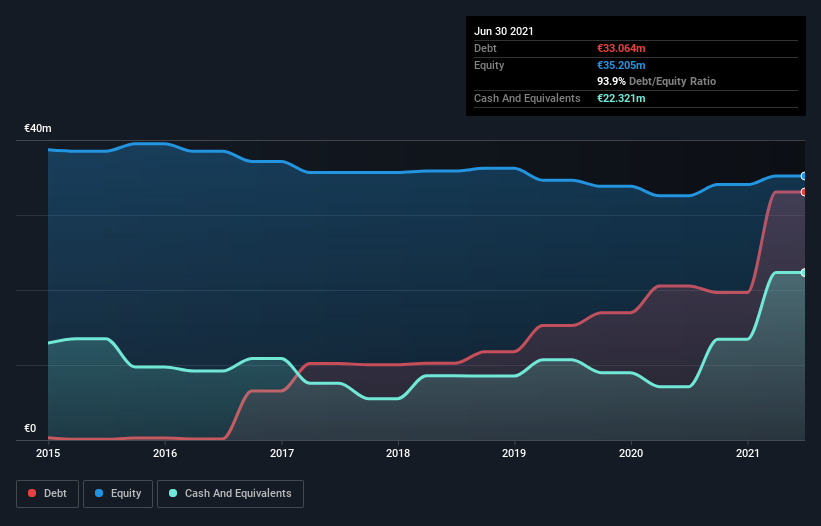Click the 2016 x-axis label
The height and width of the screenshot is (526, 821).
[x=165, y=453]
